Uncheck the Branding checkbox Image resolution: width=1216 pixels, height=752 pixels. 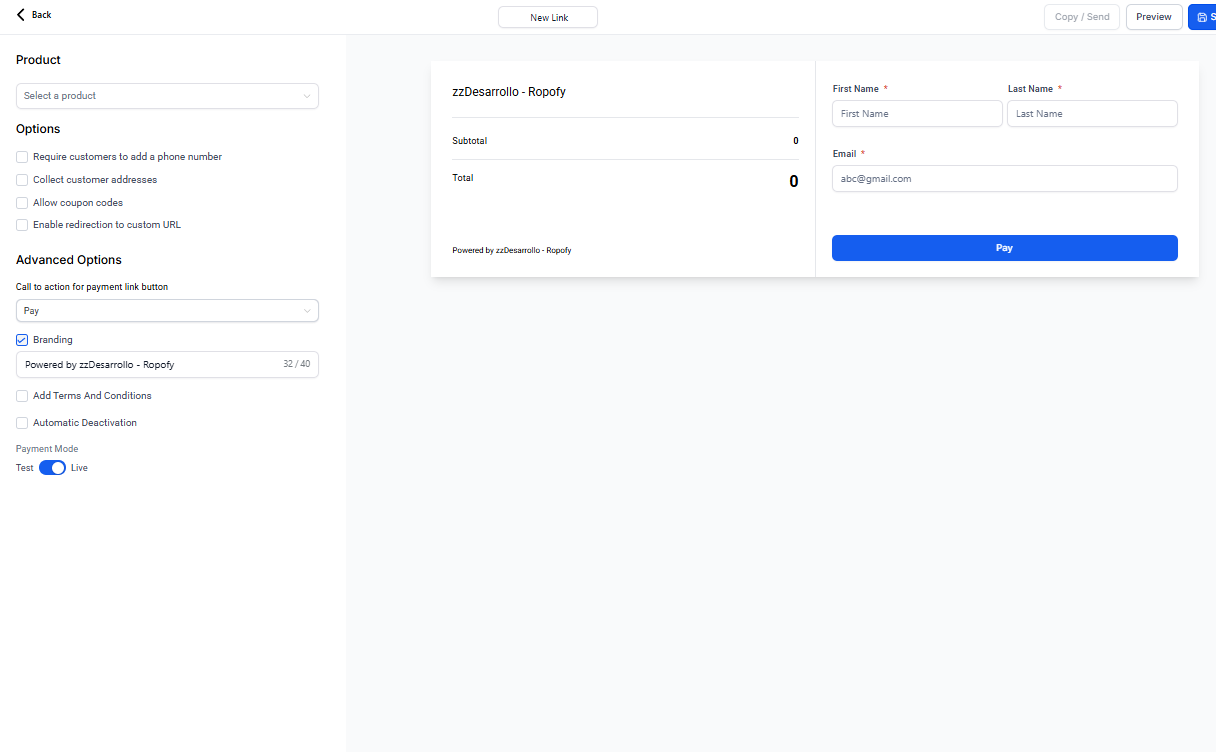(x=22, y=340)
